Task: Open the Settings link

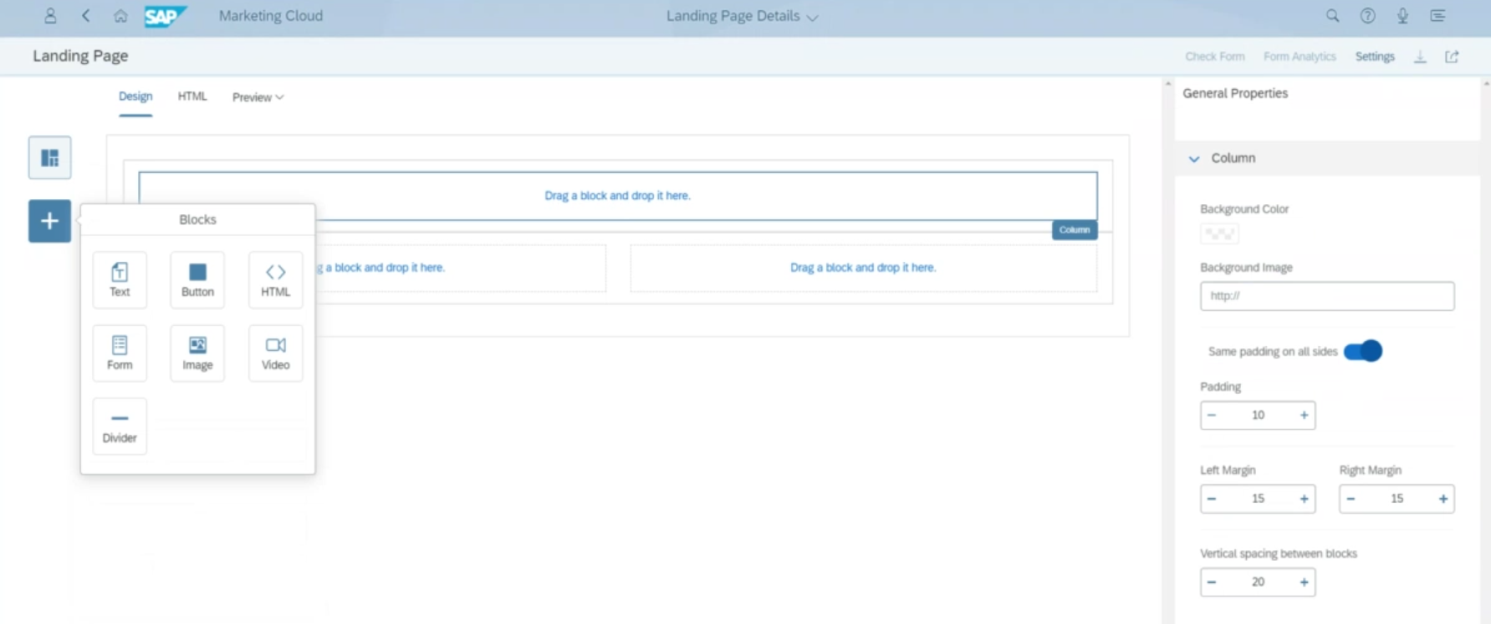Action: 1374,57
